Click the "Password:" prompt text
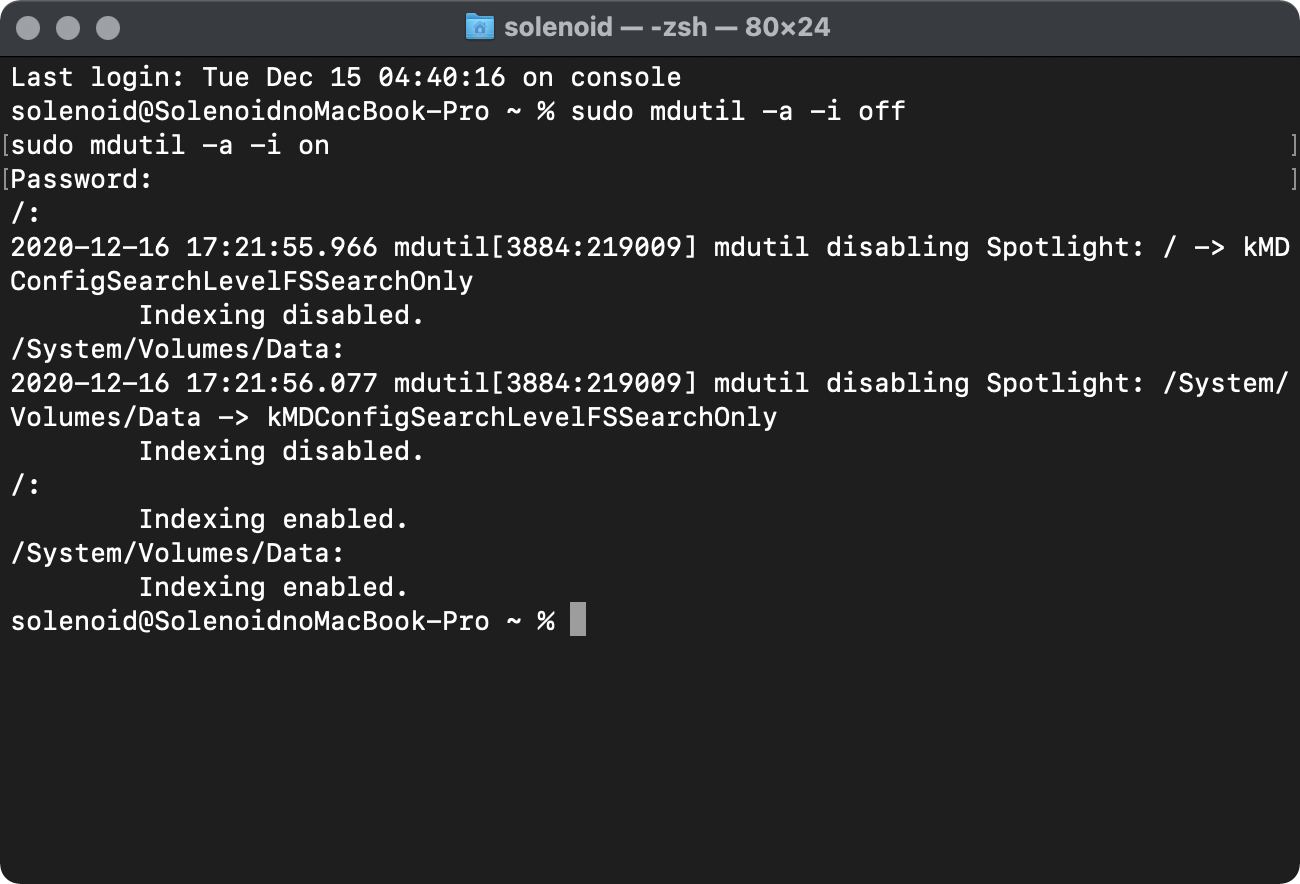This screenshot has height=884, width=1300. 82,180
